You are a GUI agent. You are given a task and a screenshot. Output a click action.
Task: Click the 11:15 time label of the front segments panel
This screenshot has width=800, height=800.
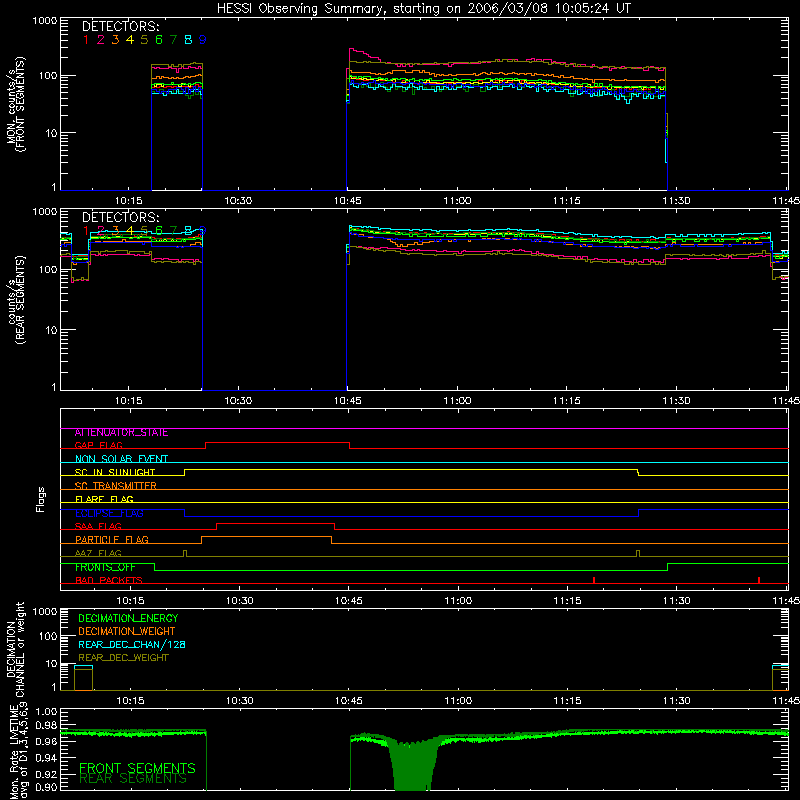click(566, 201)
